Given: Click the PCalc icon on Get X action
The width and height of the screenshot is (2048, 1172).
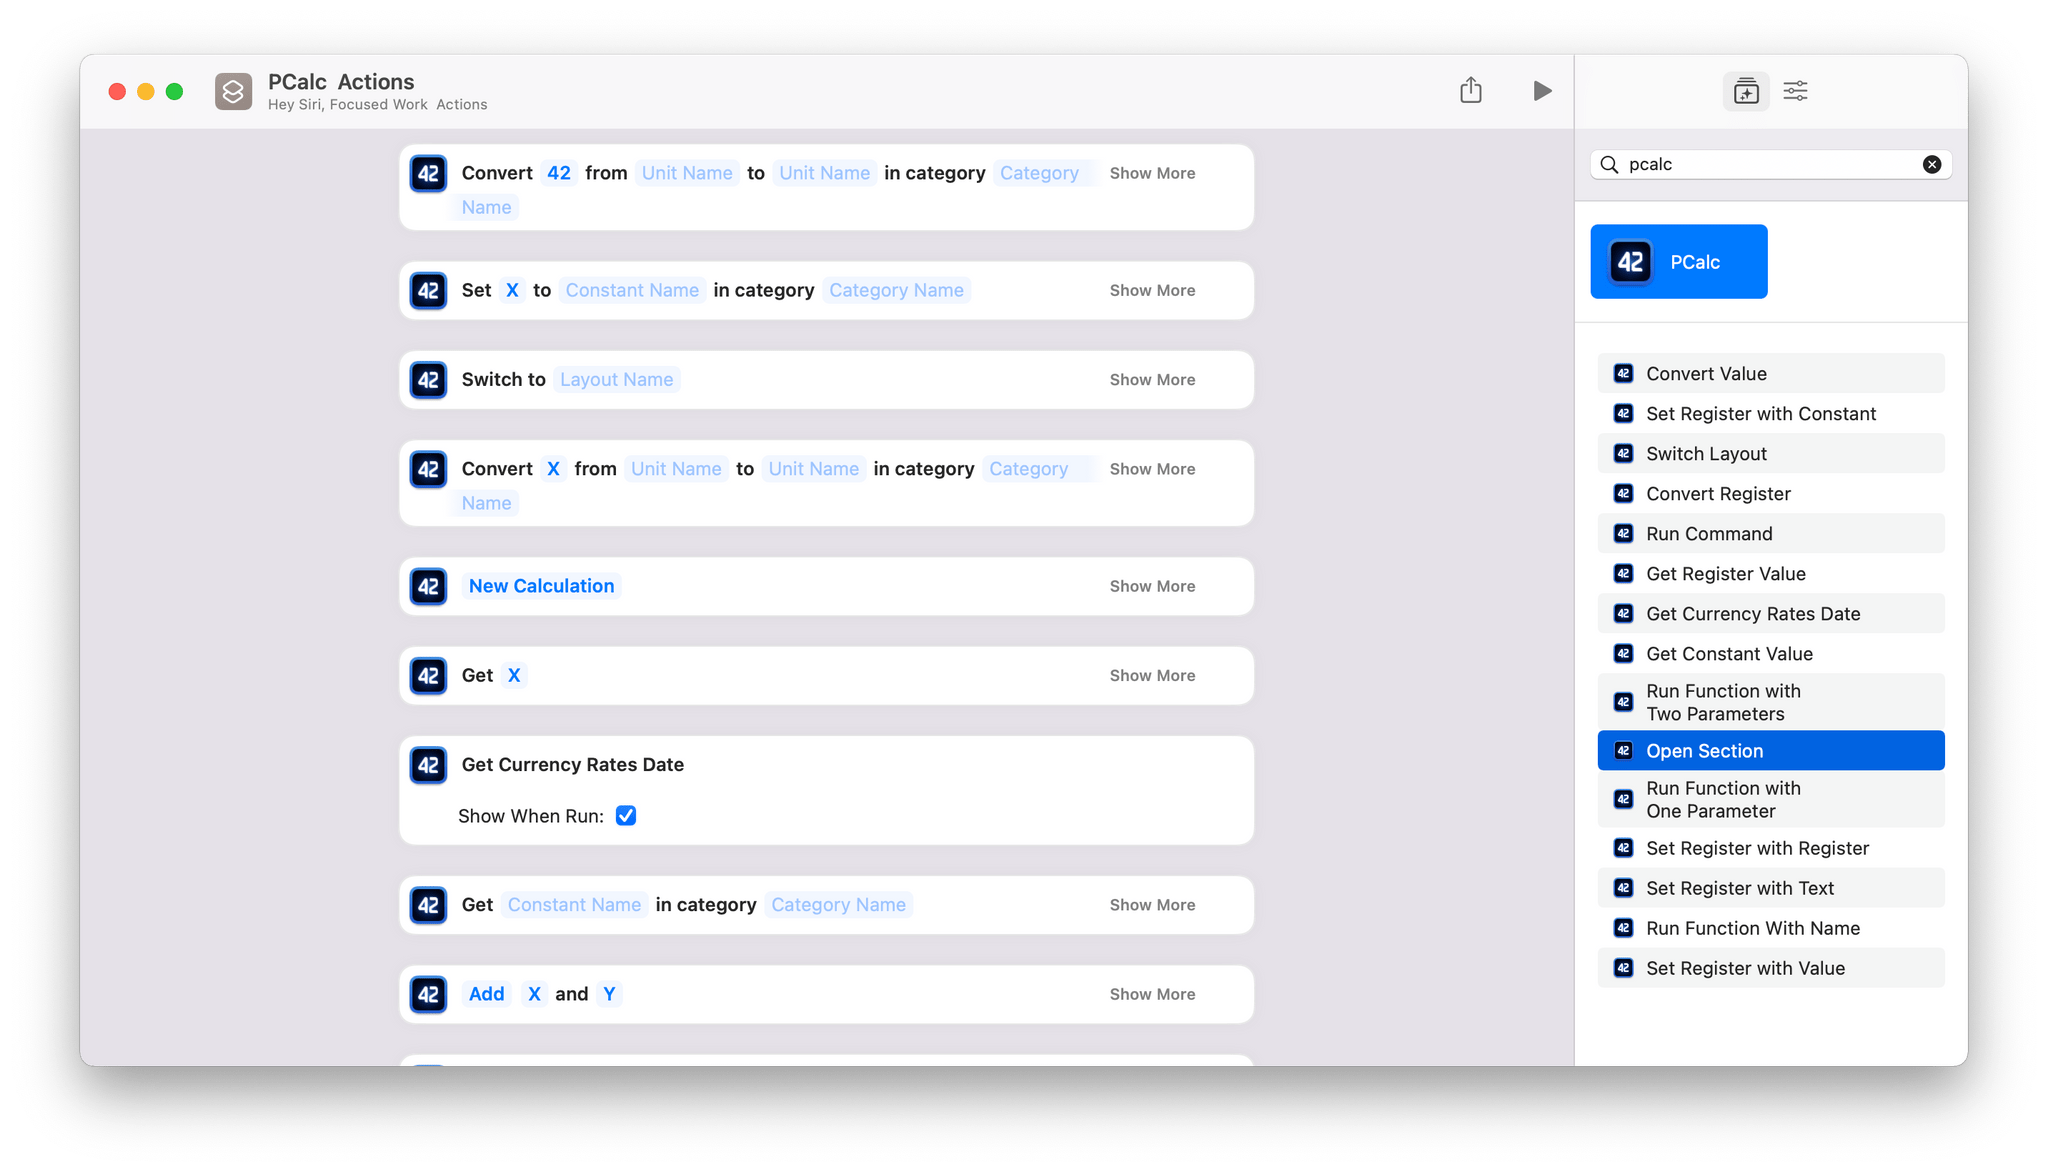Looking at the screenshot, I should pos(428,675).
